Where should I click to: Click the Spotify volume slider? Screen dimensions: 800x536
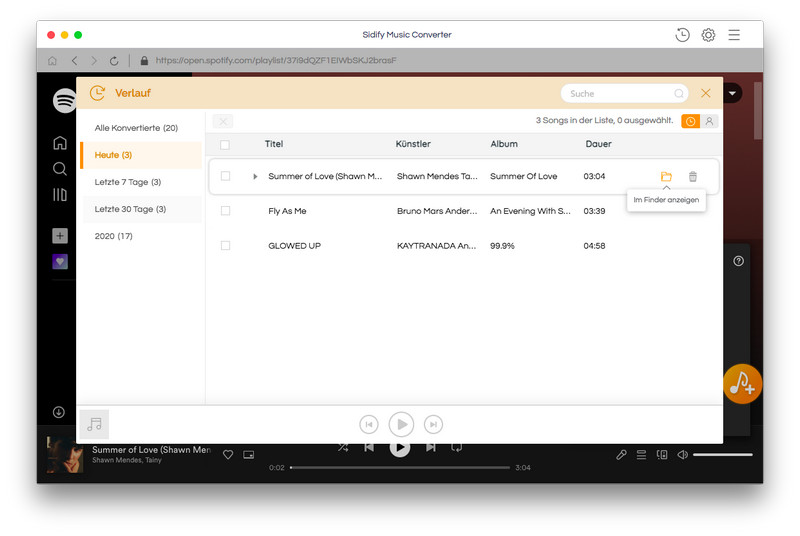pyautogui.click(x=722, y=454)
